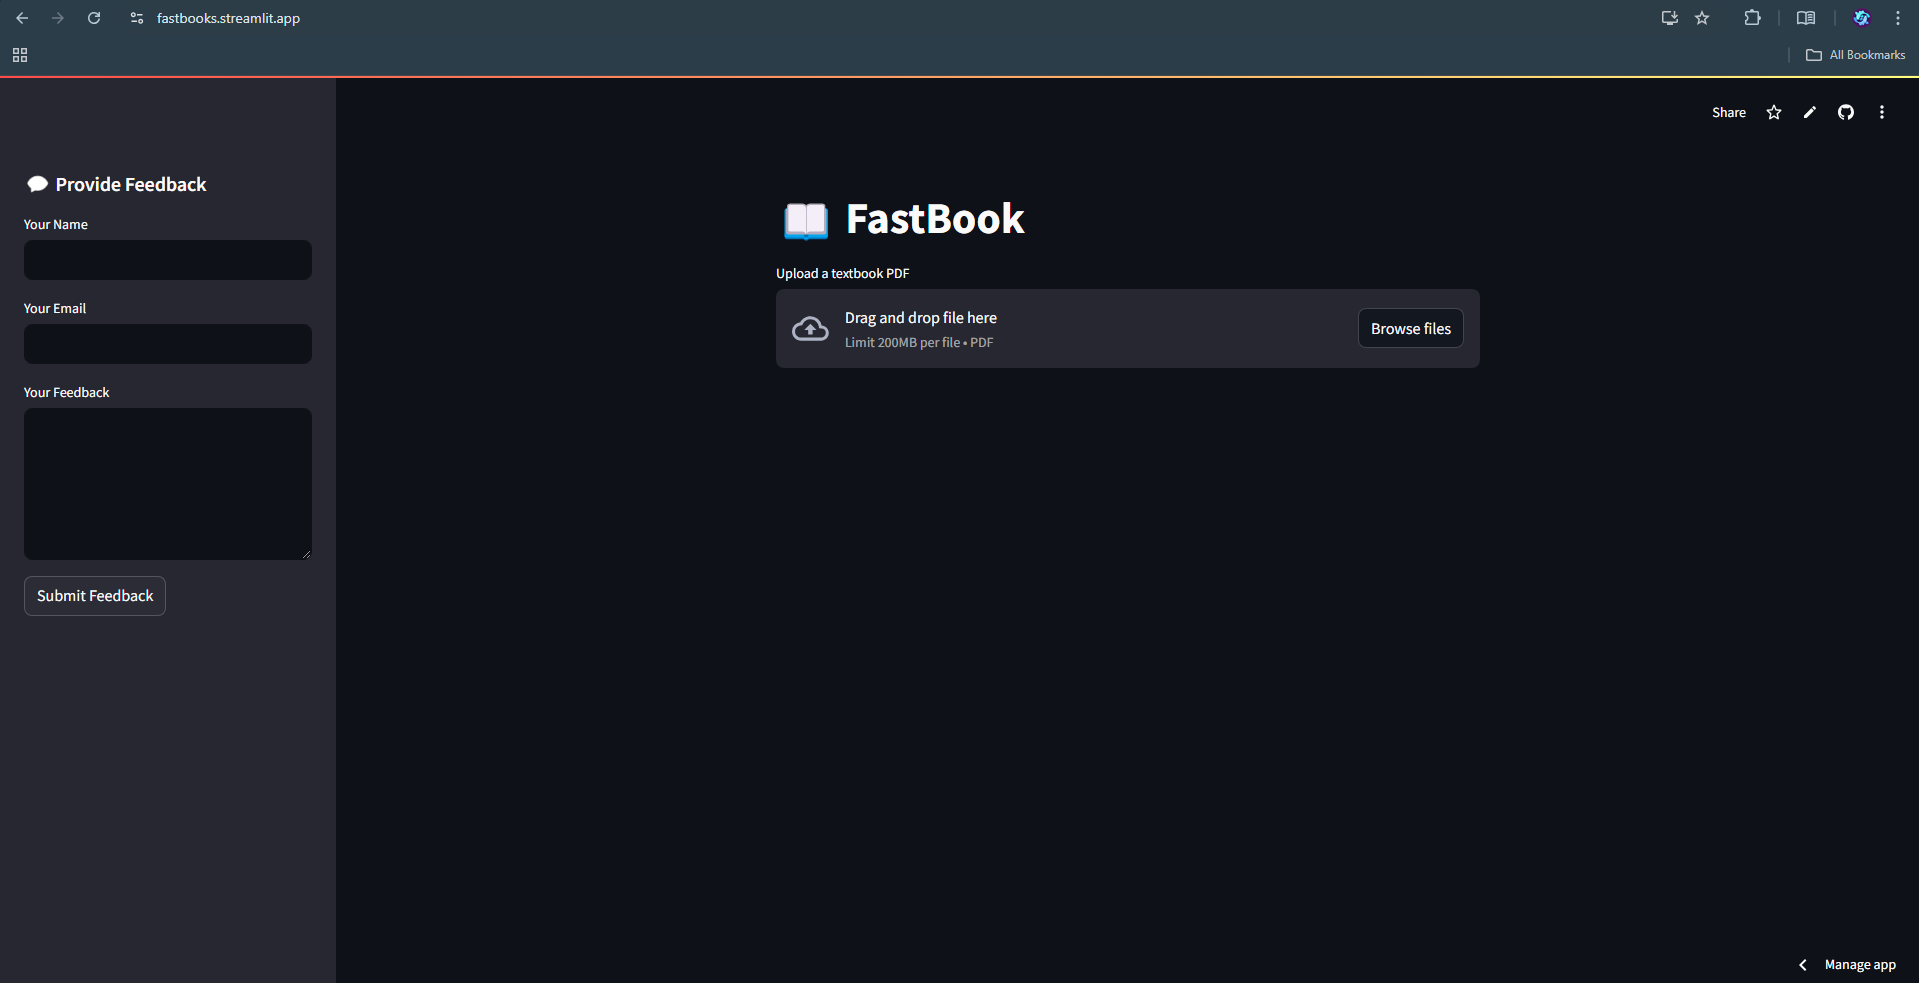The image size is (1919, 983).
Task: Click the Your Email input field
Action: [x=168, y=344]
